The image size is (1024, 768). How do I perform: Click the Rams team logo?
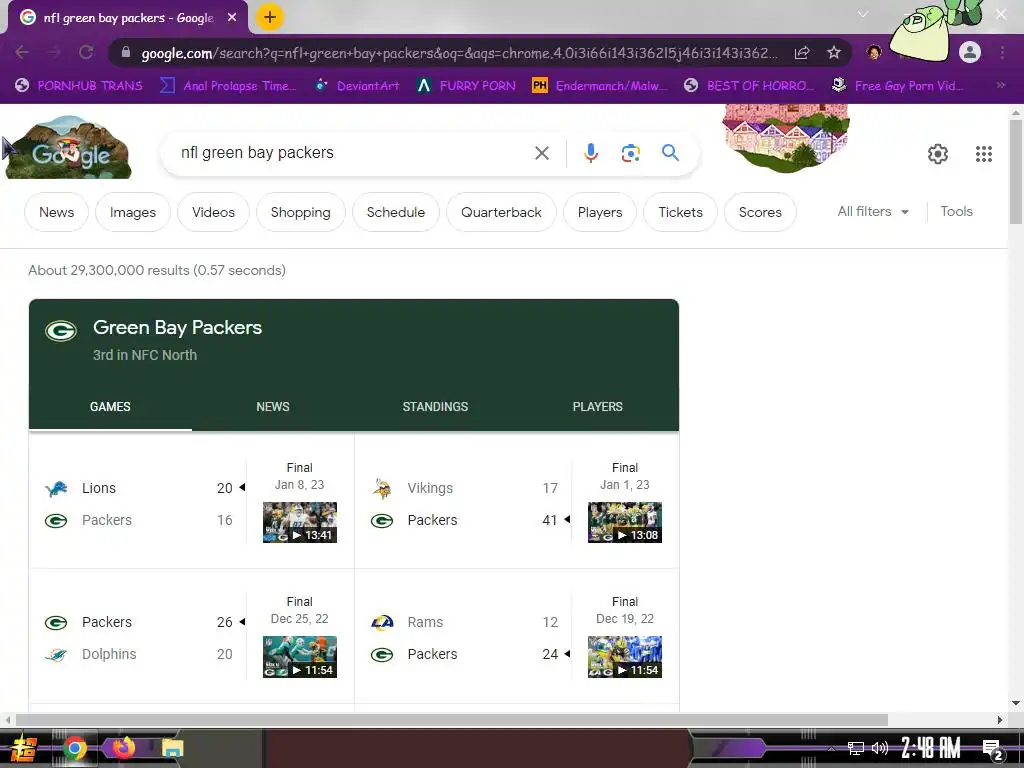(x=382, y=622)
